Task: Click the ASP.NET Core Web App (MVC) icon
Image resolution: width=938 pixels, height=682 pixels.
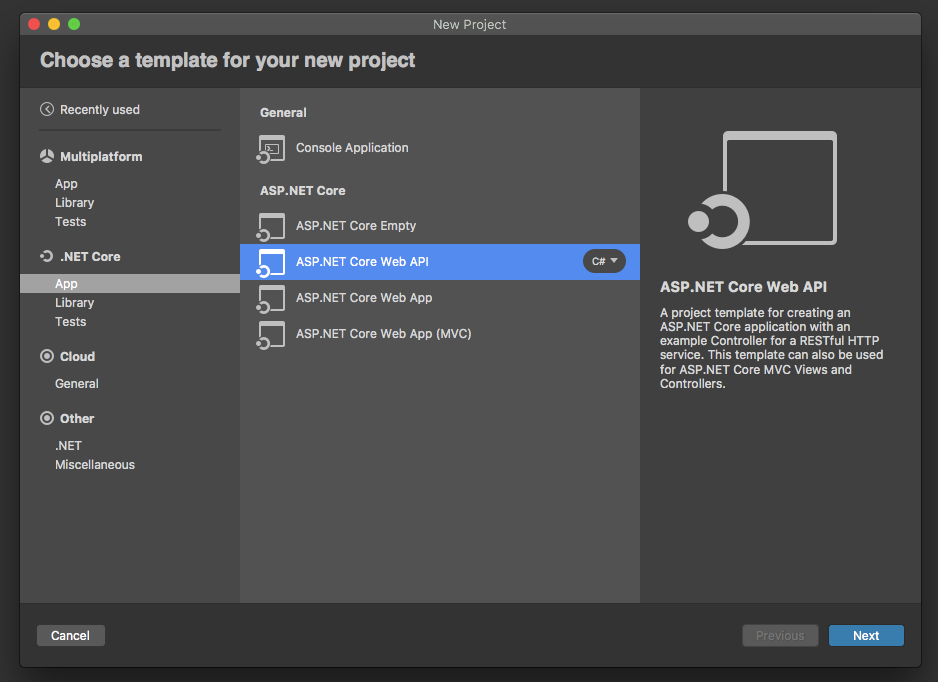Action: click(x=271, y=334)
